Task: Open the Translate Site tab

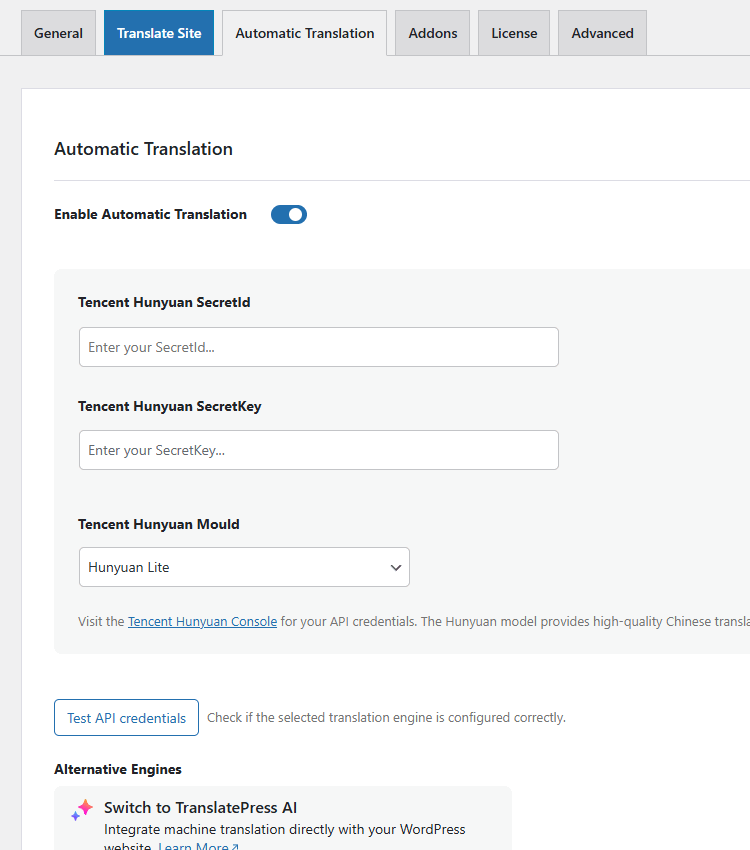Action: click(x=159, y=33)
